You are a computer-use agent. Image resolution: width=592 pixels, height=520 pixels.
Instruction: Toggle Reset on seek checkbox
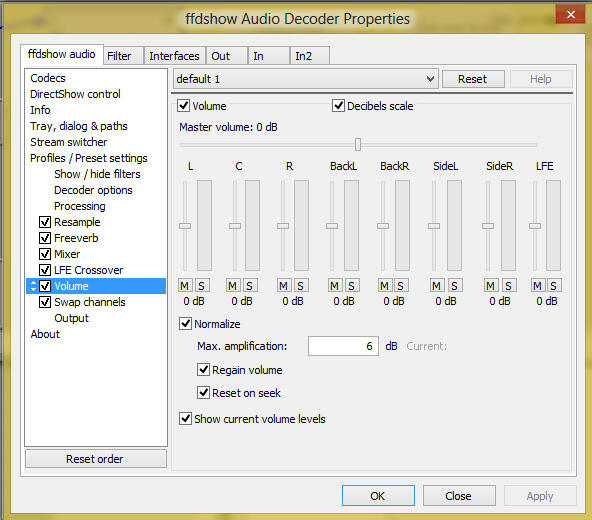click(x=204, y=393)
